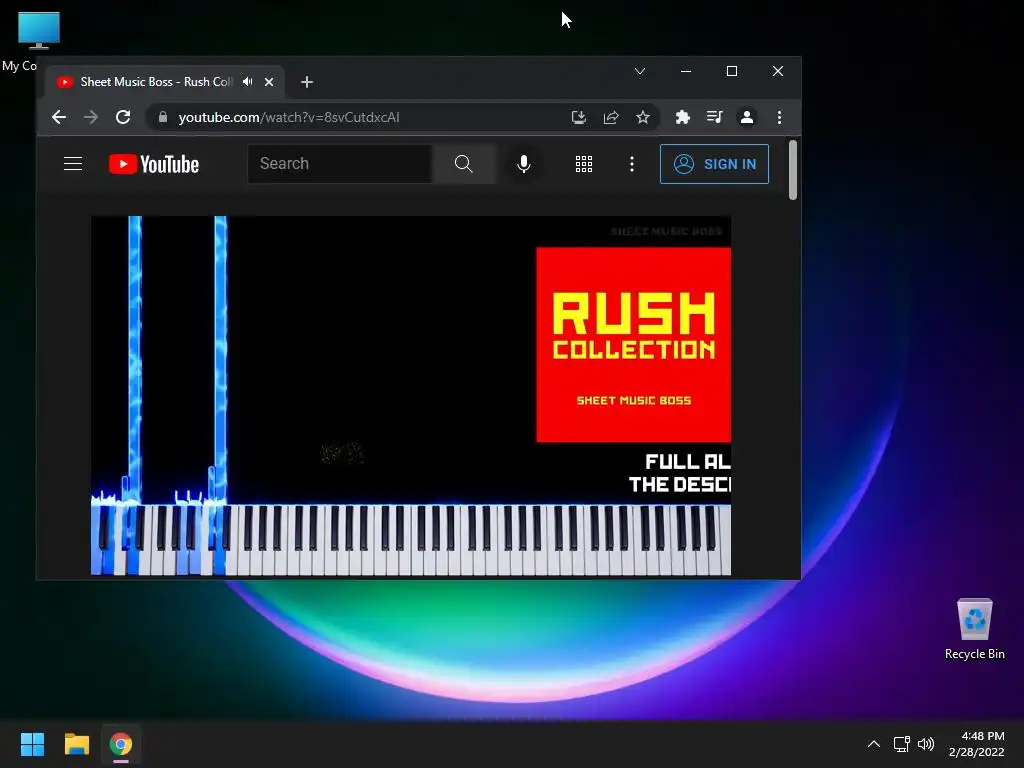Open the media controls icon in Chrome toolbar
The height and width of the screenshot is (768, 1024).
click(x=714, y=117)
